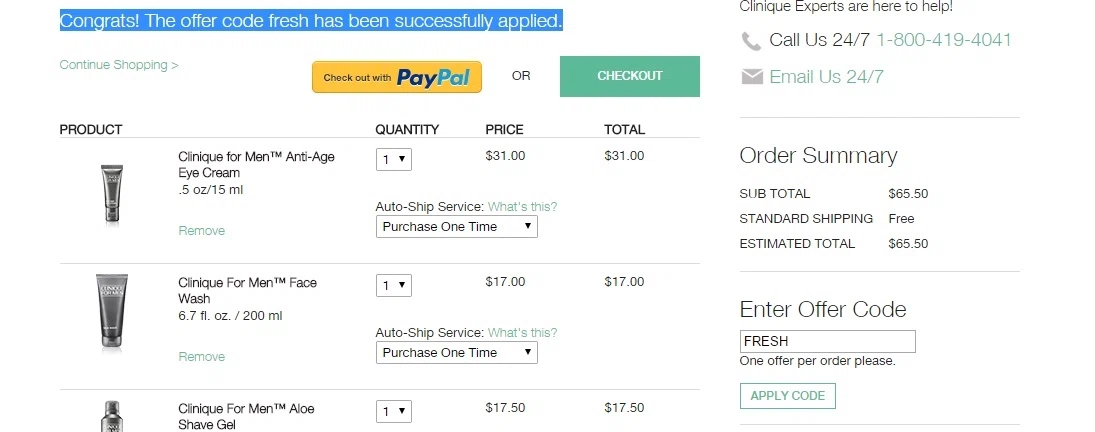Image resolution: width=1095 pixels, height=432 pixels.
Task: Click the envelope icon beside Email Us
Action: click(x=751, y=77)
